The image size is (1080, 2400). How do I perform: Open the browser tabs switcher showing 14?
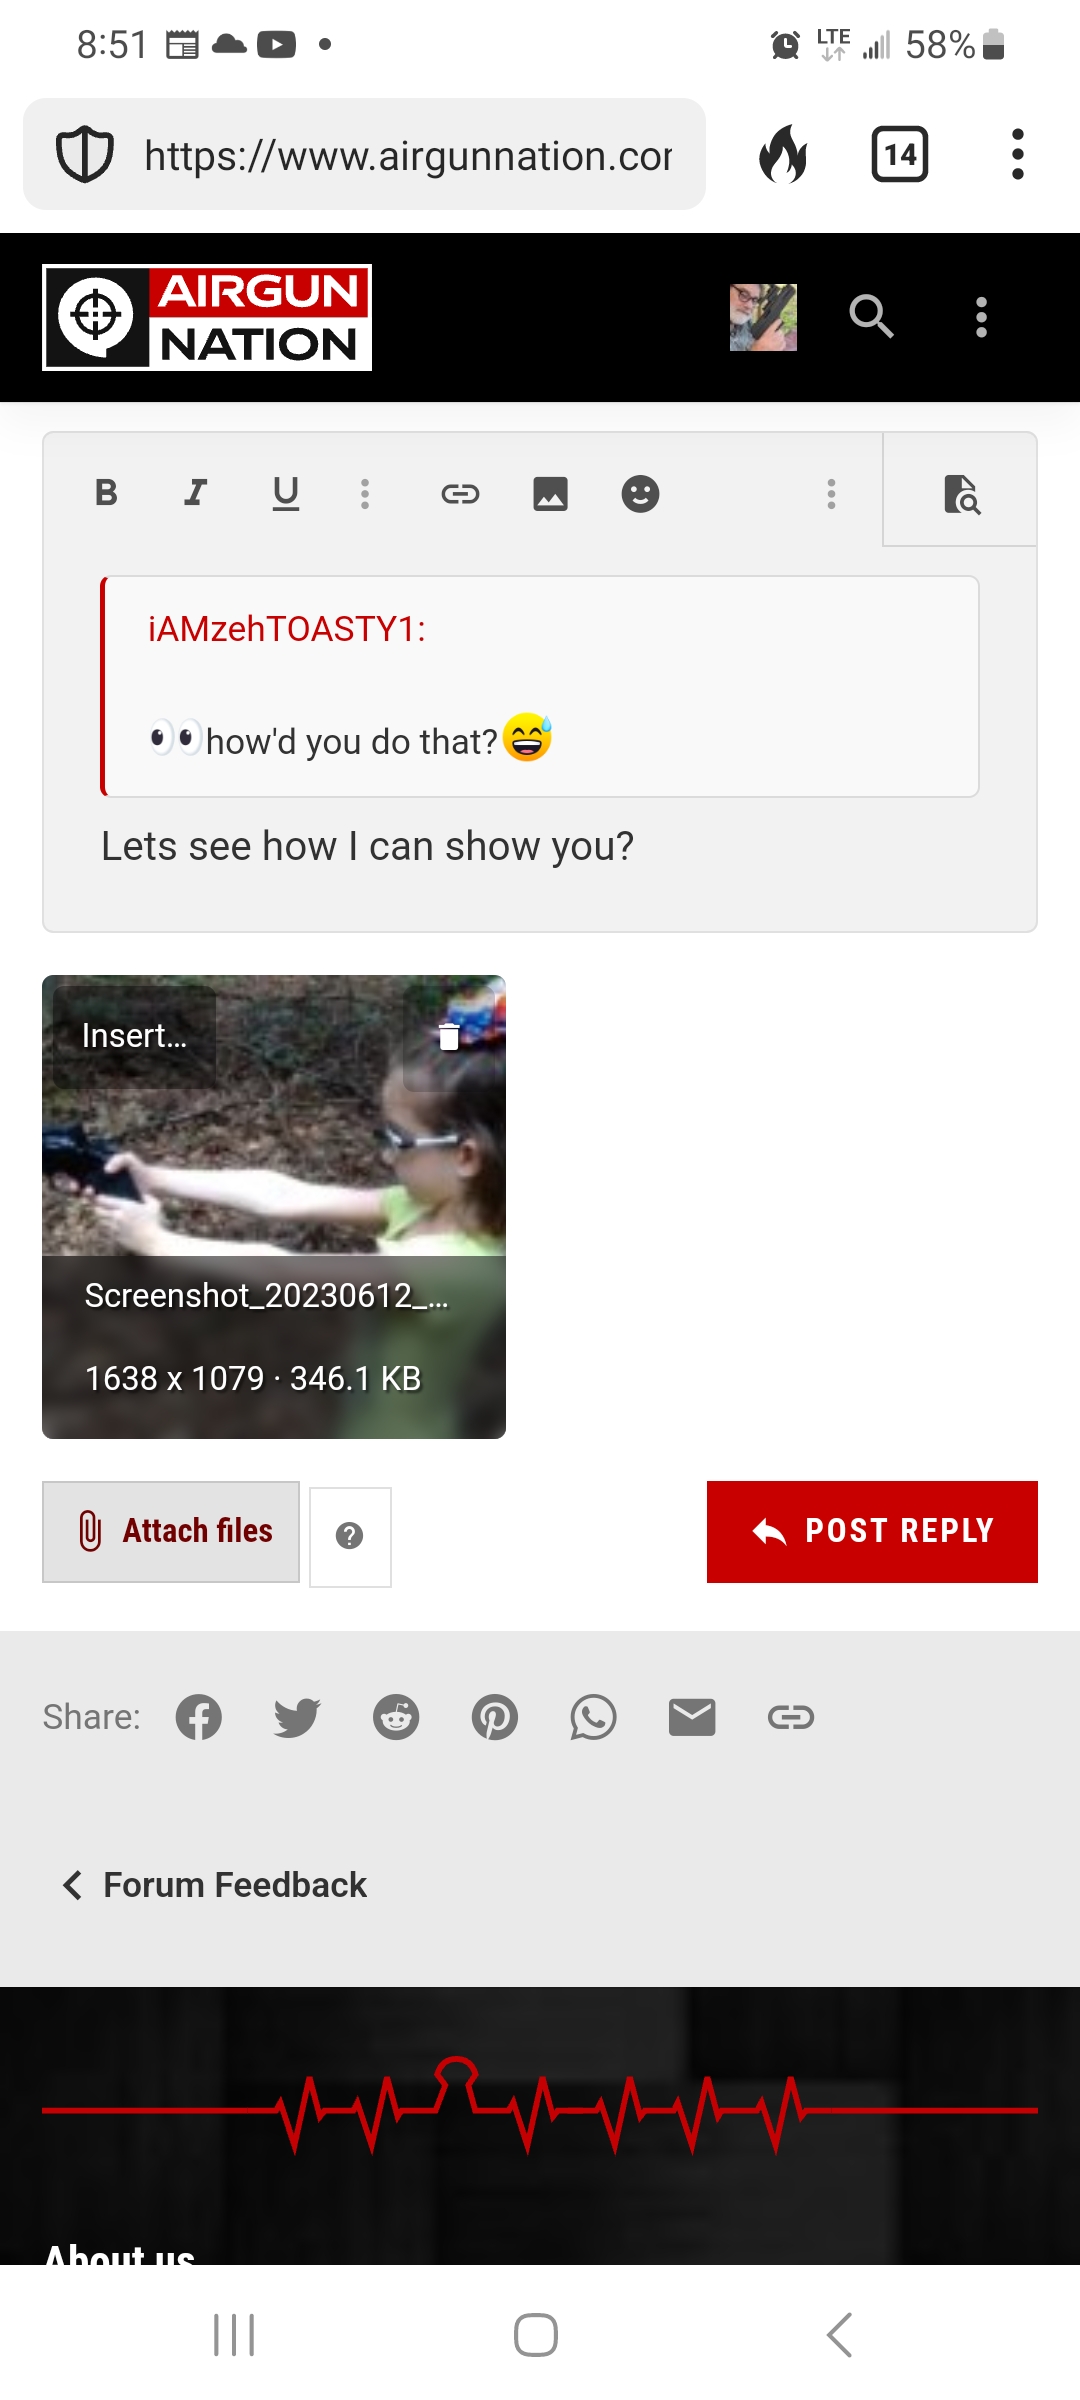[900, 155]
